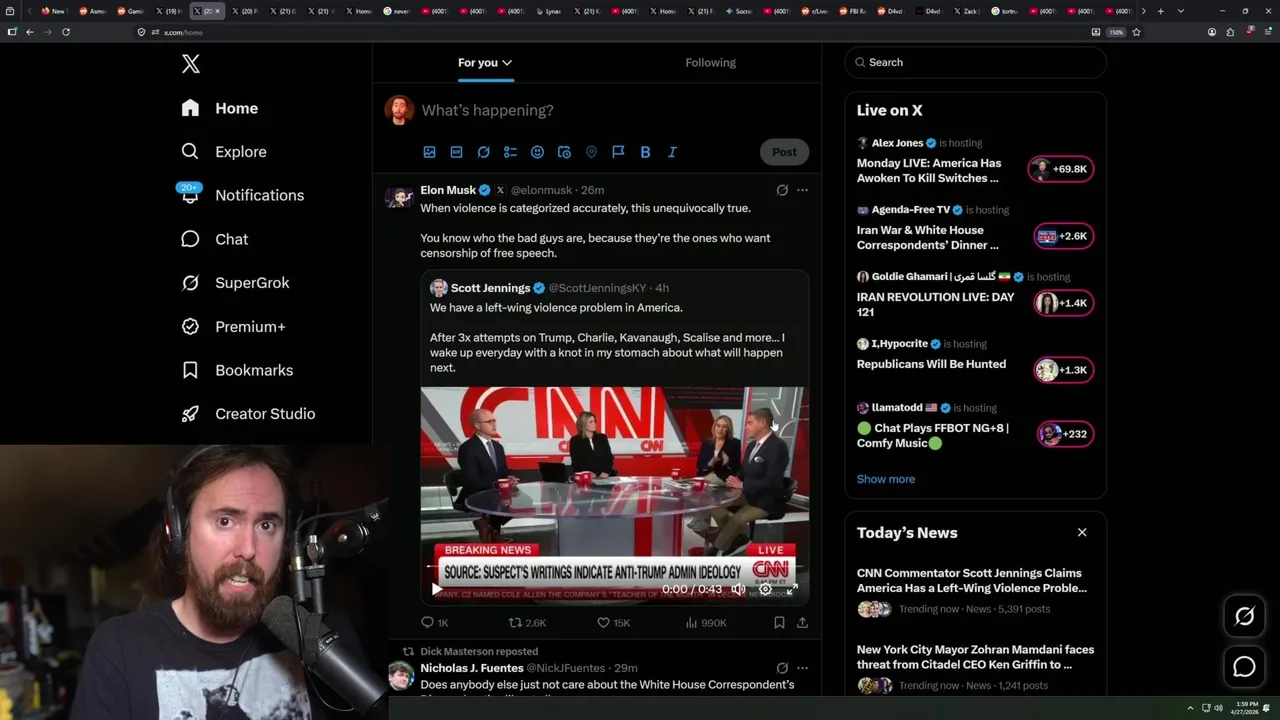Open the X logo home link

coord(191,64)
